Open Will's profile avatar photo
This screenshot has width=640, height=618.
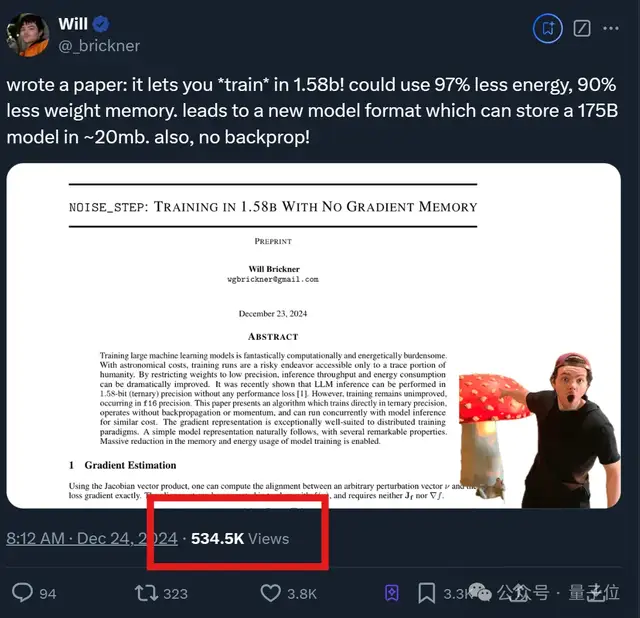pyautogui.click(x=28, y=35)
